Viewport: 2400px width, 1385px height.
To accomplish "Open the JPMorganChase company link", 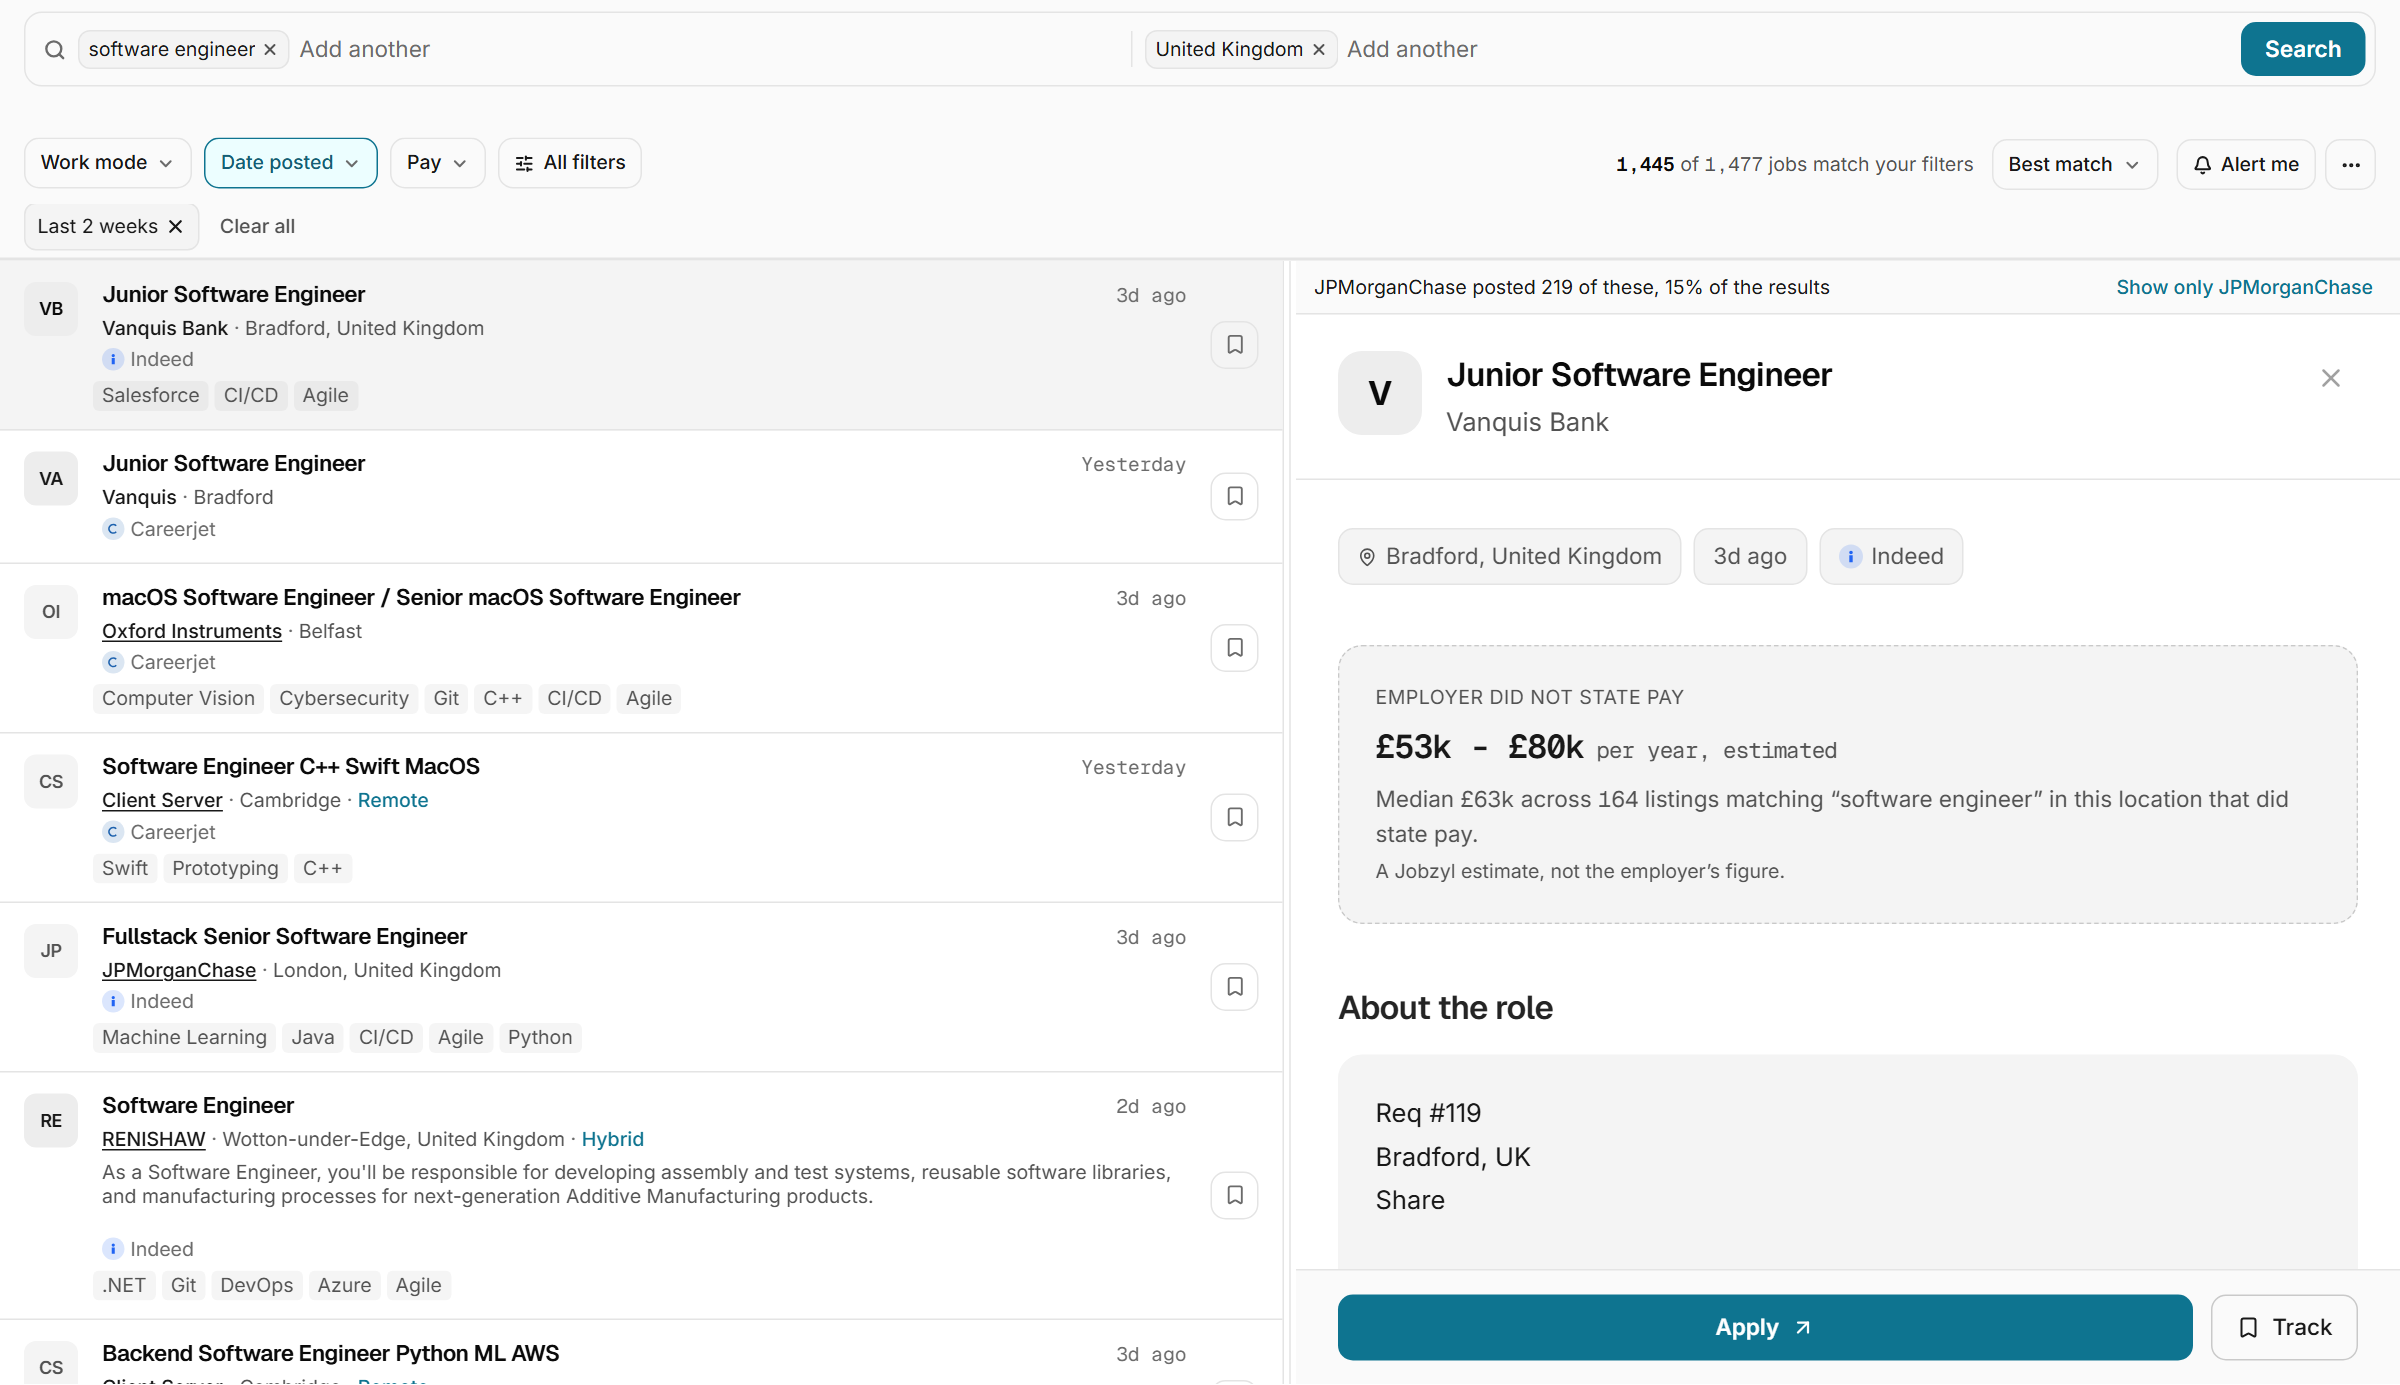I will (x=179, y=970).
